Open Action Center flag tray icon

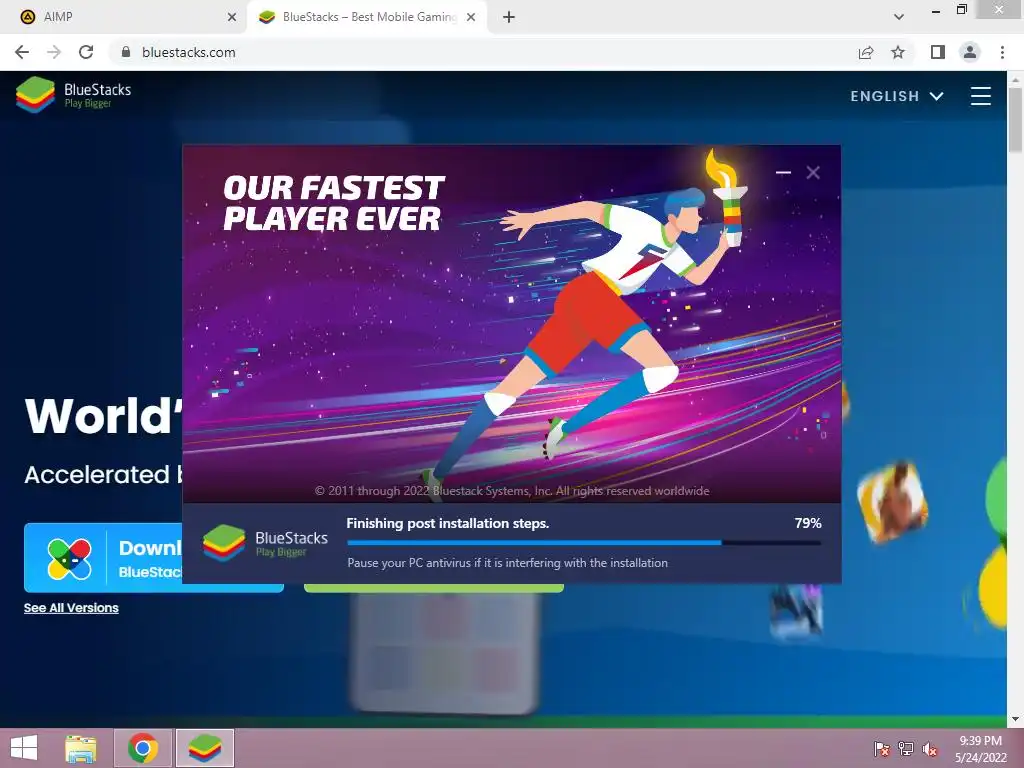click(882, 749)
